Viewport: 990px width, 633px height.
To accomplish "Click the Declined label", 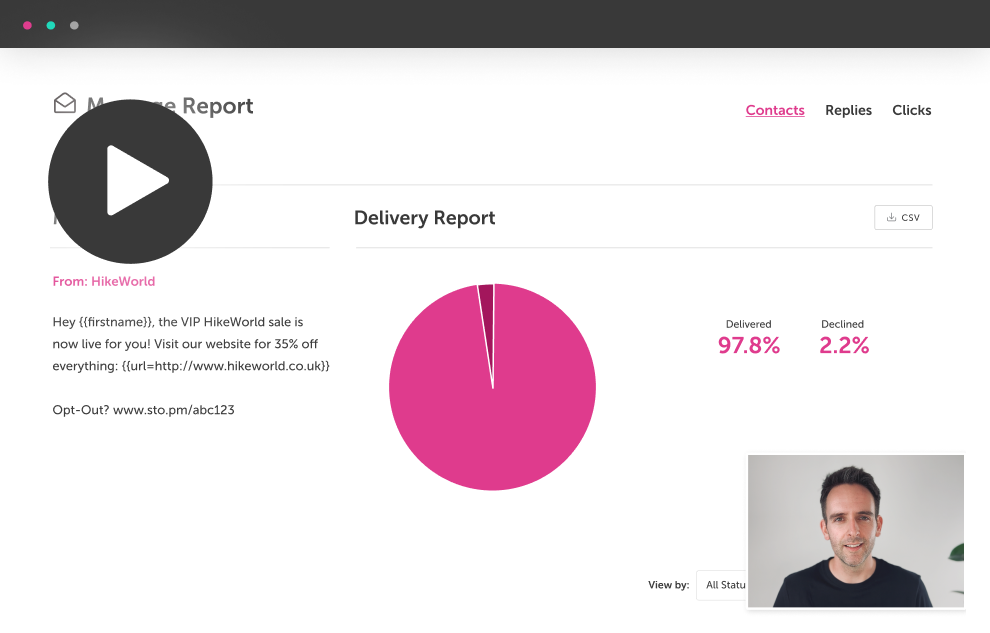I will 842,324.
